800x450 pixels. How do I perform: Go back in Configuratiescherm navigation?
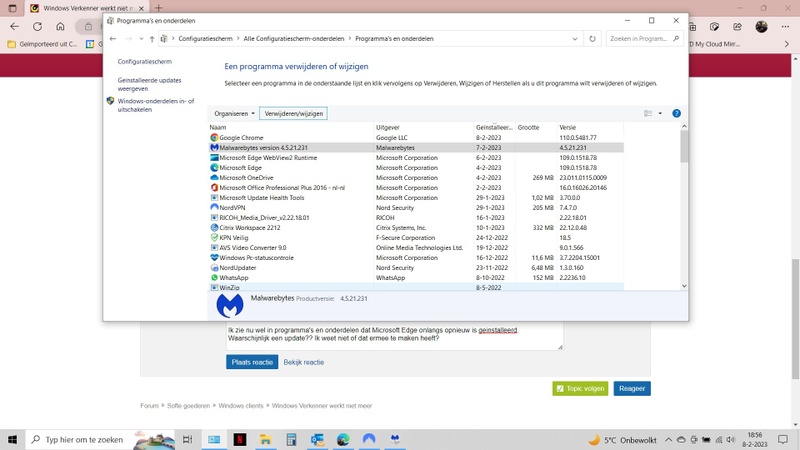[113, 39]
